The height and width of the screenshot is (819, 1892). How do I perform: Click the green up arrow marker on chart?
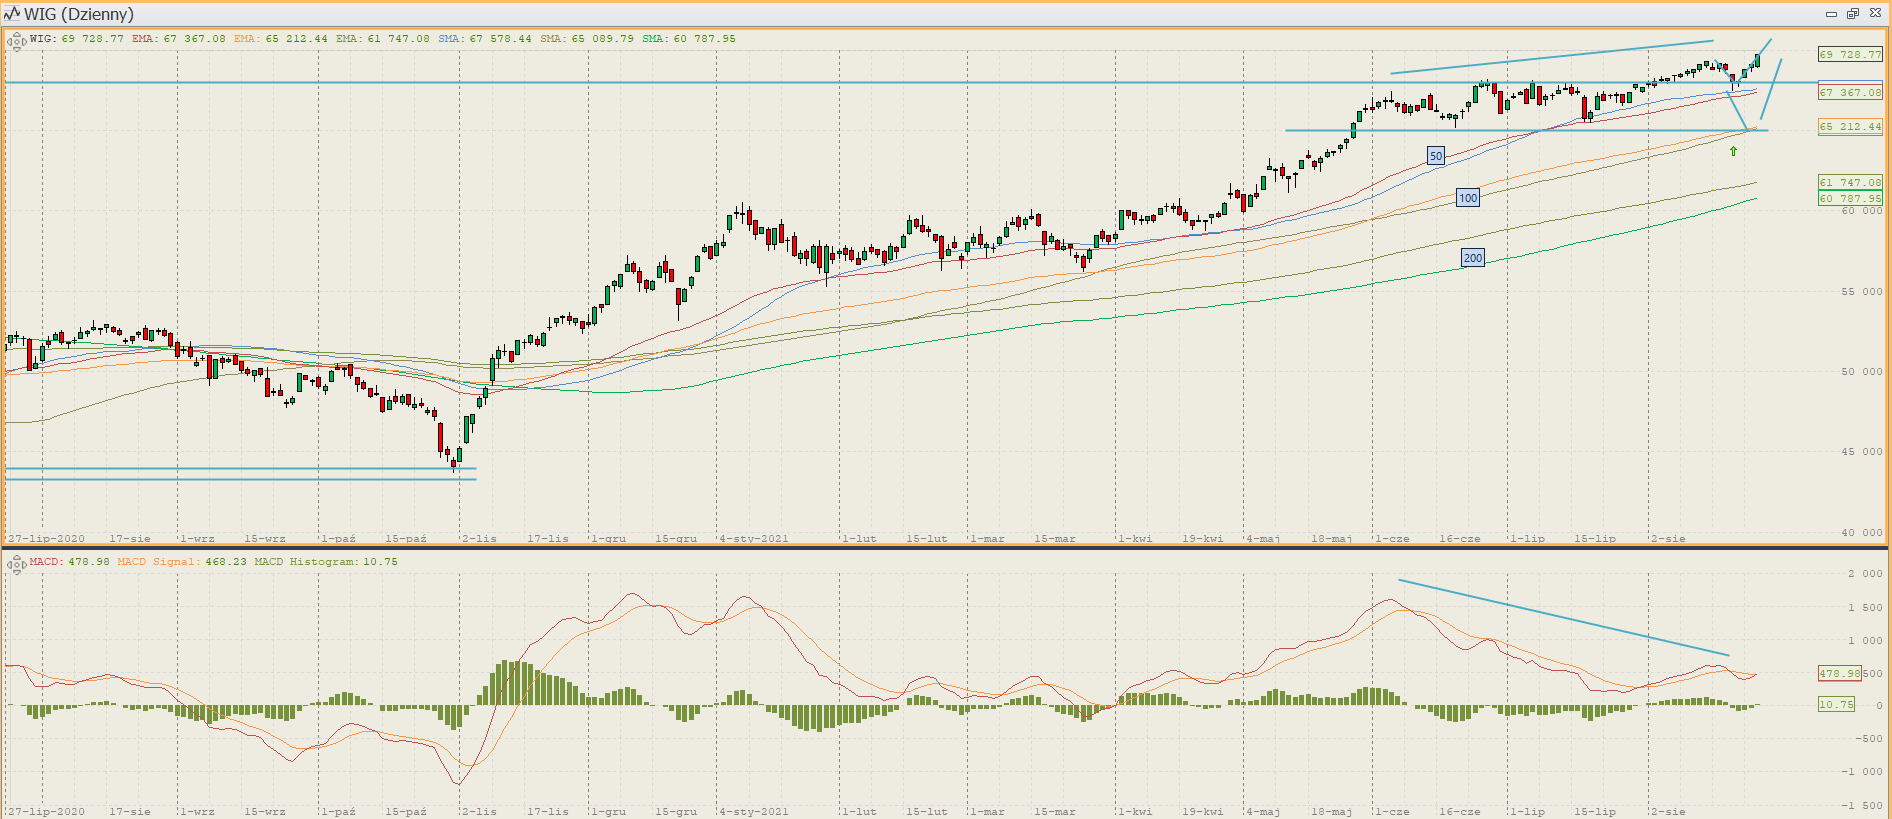[x=1733, y=151]
